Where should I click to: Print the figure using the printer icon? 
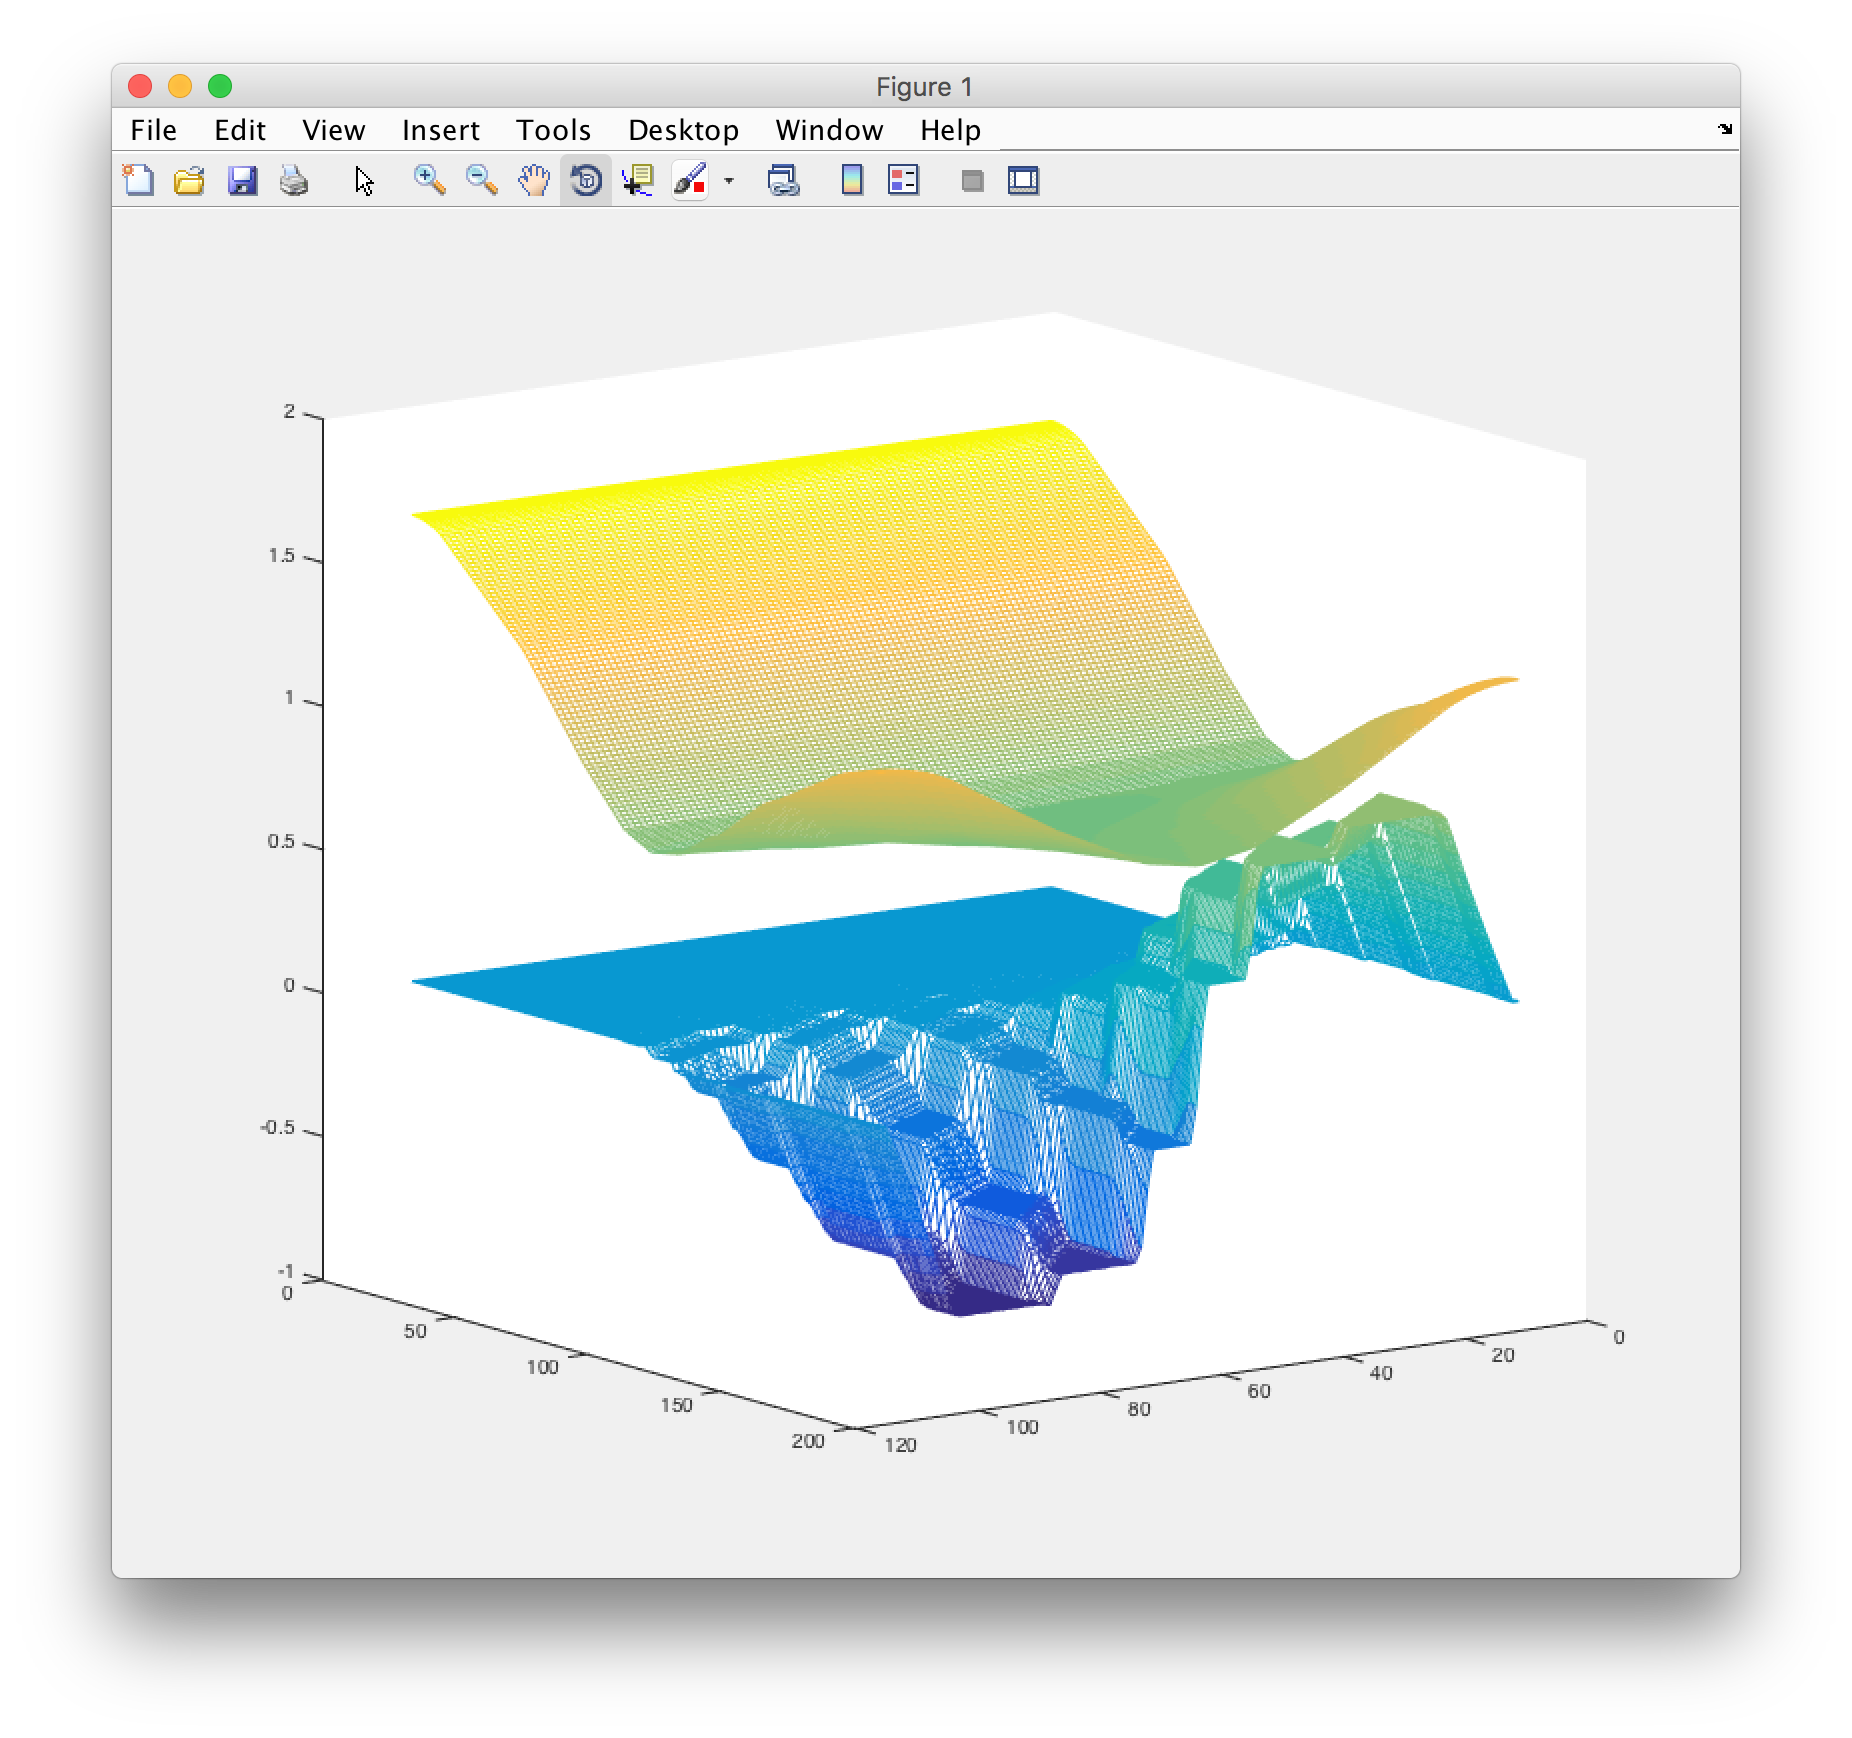[x=294, y=181]
